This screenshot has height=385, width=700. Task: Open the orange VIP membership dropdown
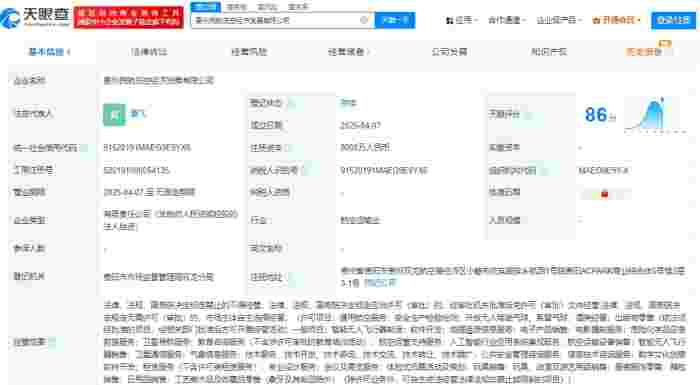tap(616, 20)
